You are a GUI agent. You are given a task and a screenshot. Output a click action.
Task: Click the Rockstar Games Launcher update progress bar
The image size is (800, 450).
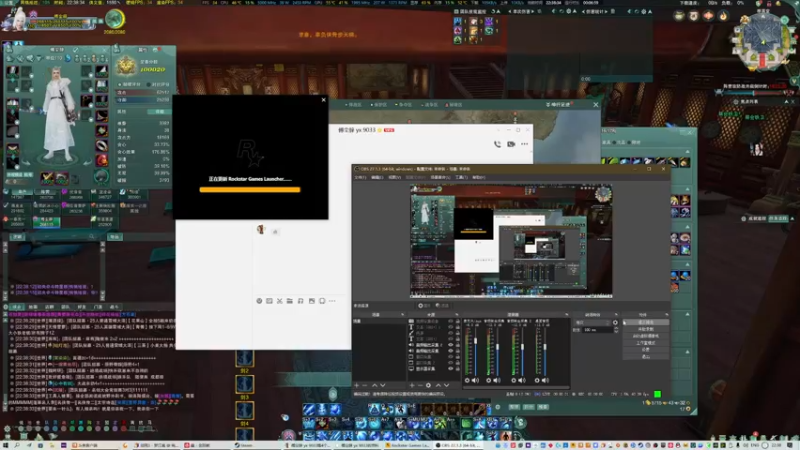point(249,190)
